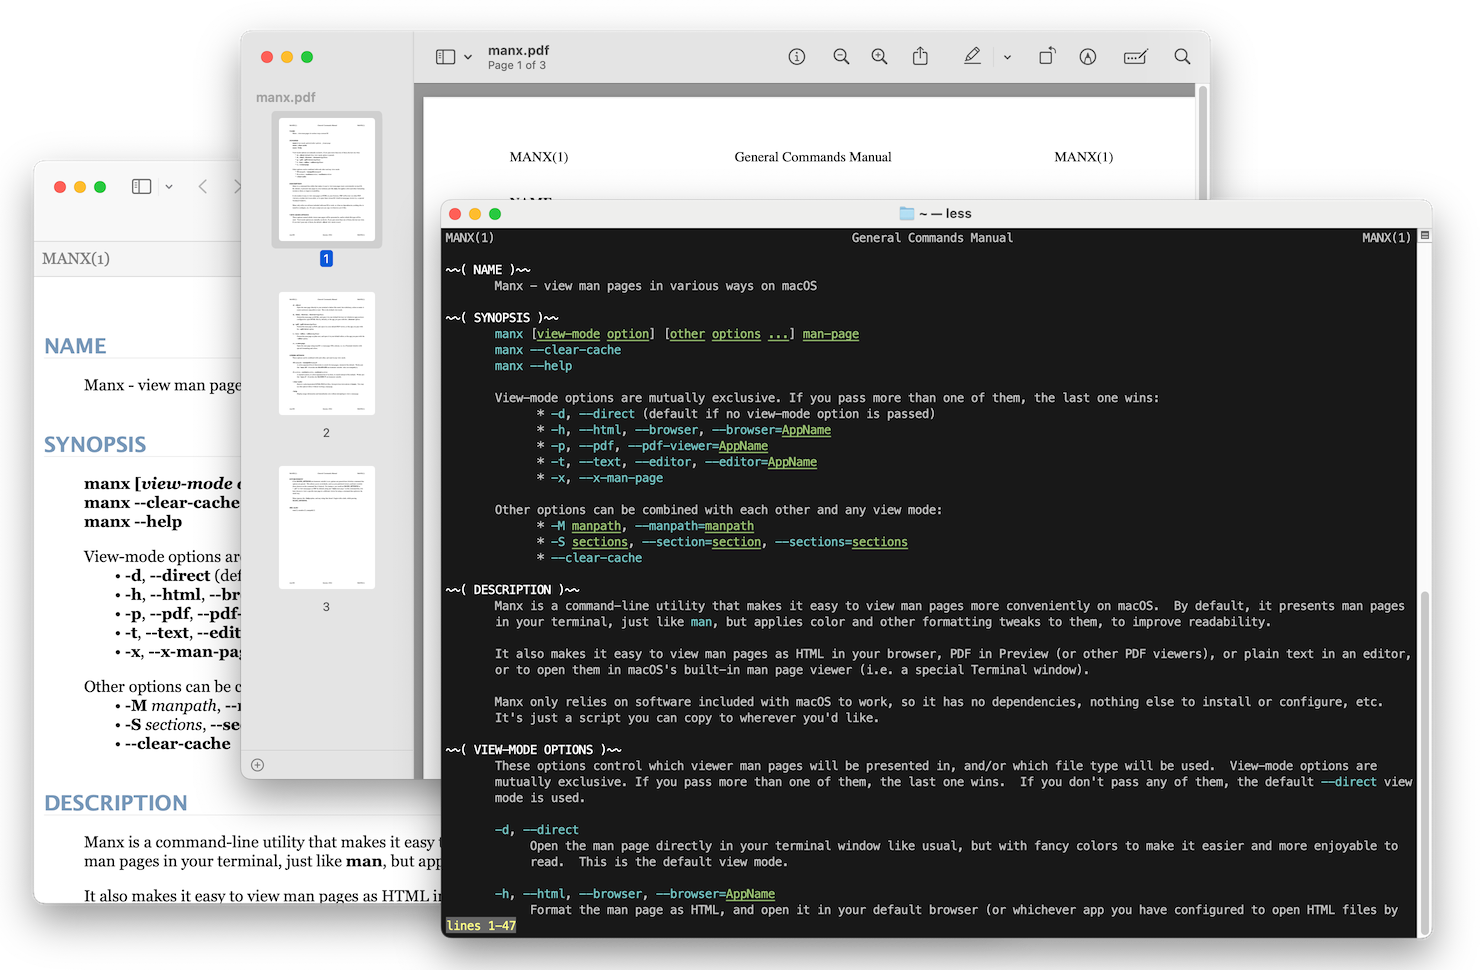Image resolution: width=1480 pixels, height=970 pixels.
Task: Click the VIEW-MODE OPTIONS heading in Terminal
Action: 533,750
